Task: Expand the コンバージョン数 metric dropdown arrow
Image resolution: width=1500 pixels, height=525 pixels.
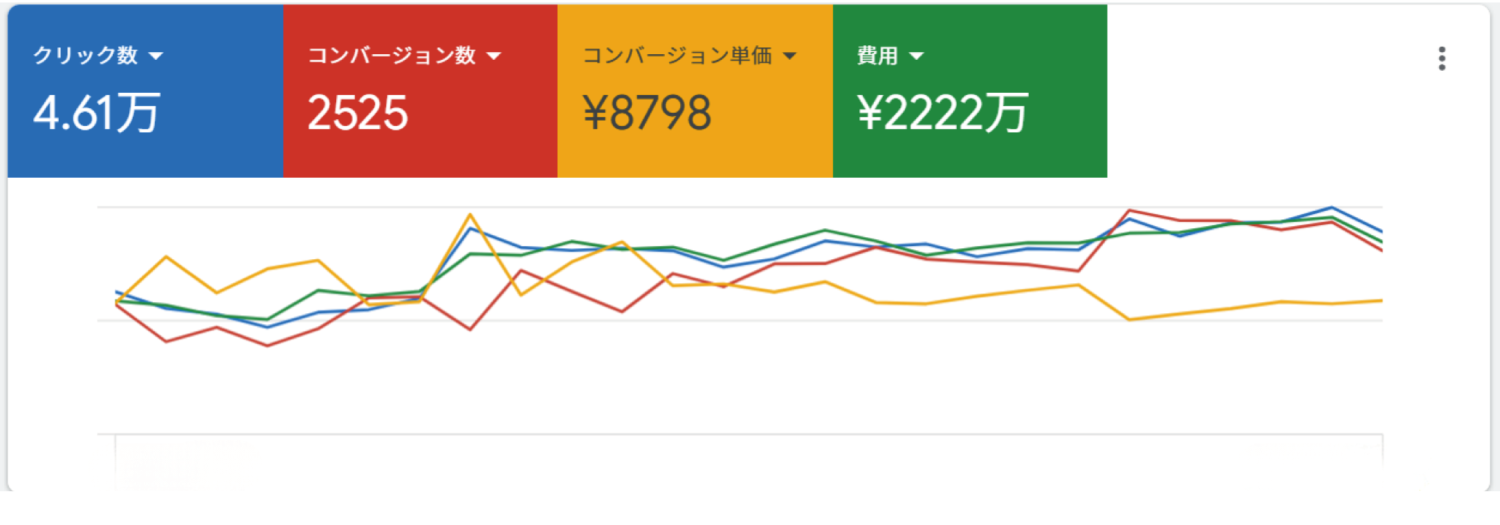Action: (x=493, y=57)
